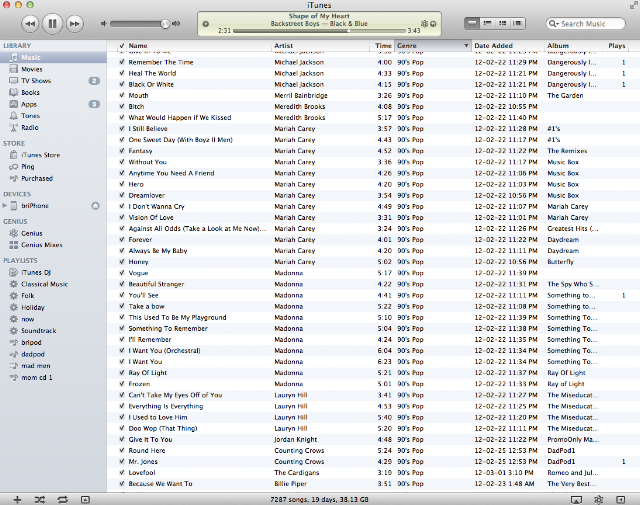640x505 pixels.
Task: Open Books library
Action: pyautogui.click(x=53, y=92)
